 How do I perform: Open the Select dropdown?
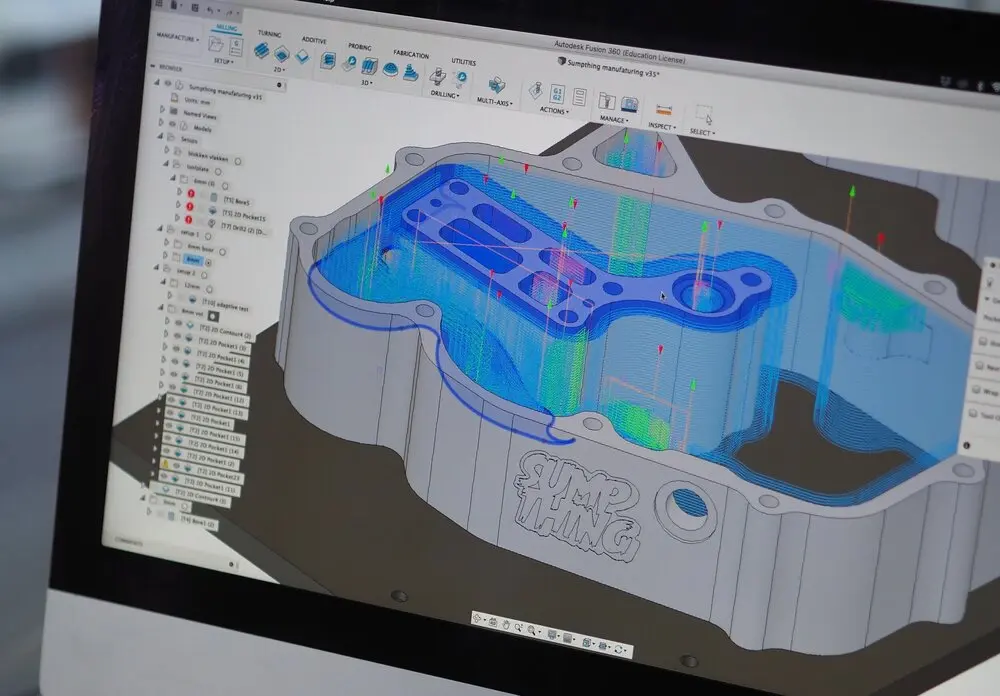(702, 132)
